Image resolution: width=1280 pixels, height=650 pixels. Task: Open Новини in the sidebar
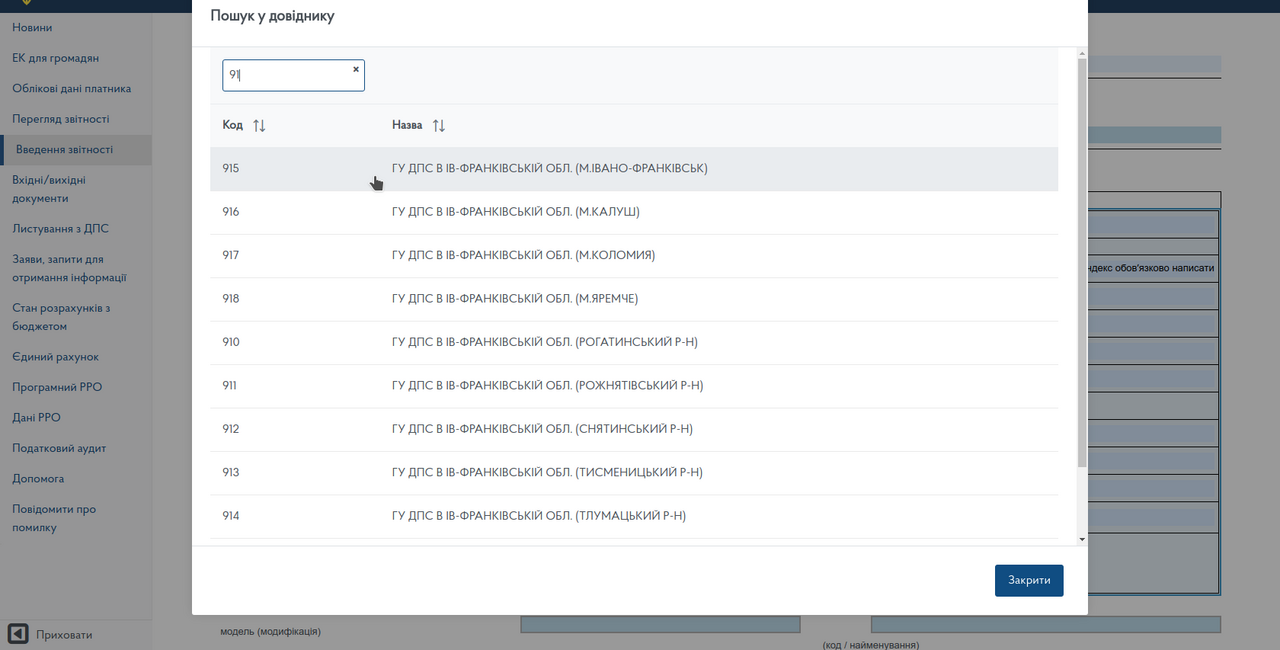32,28
